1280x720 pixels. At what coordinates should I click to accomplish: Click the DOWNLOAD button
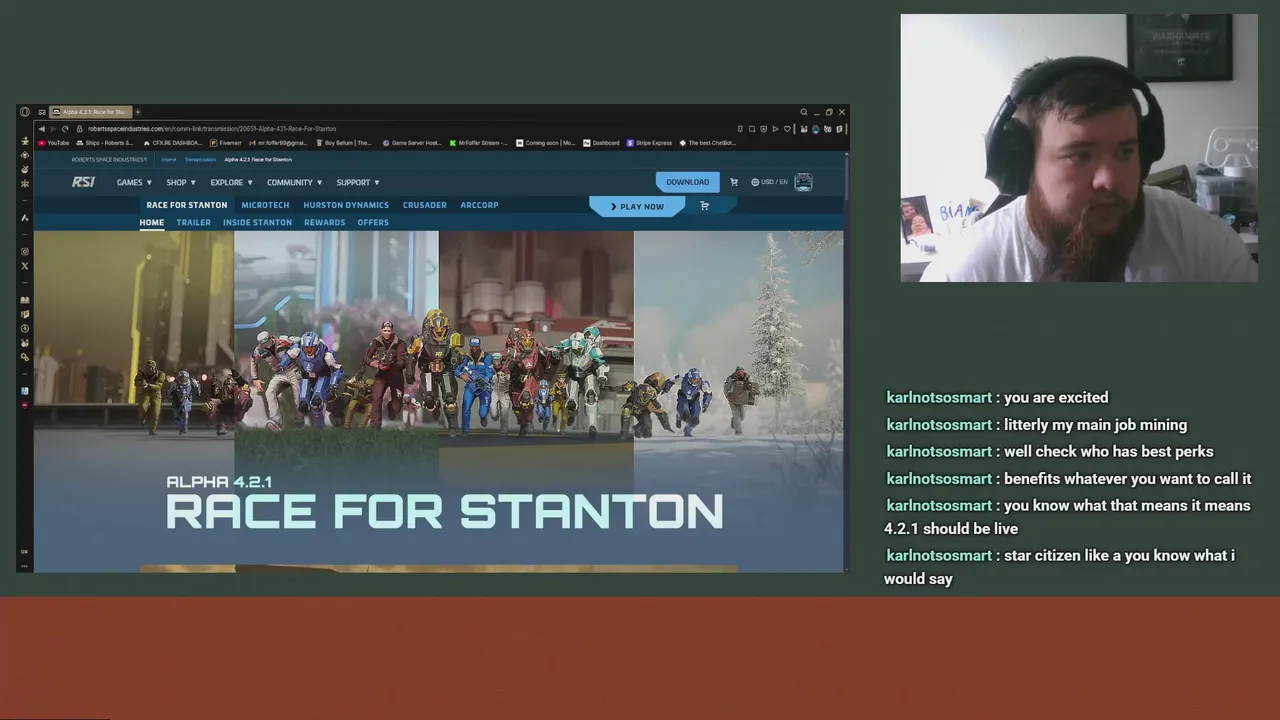coord(687,182)
